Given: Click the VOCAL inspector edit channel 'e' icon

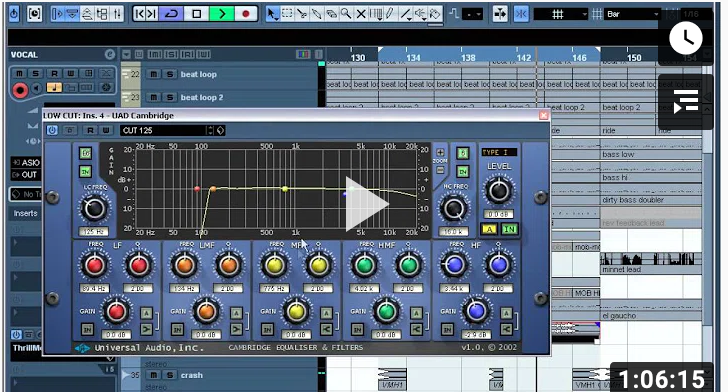Looking at the screenshot, I should point(110,55).
